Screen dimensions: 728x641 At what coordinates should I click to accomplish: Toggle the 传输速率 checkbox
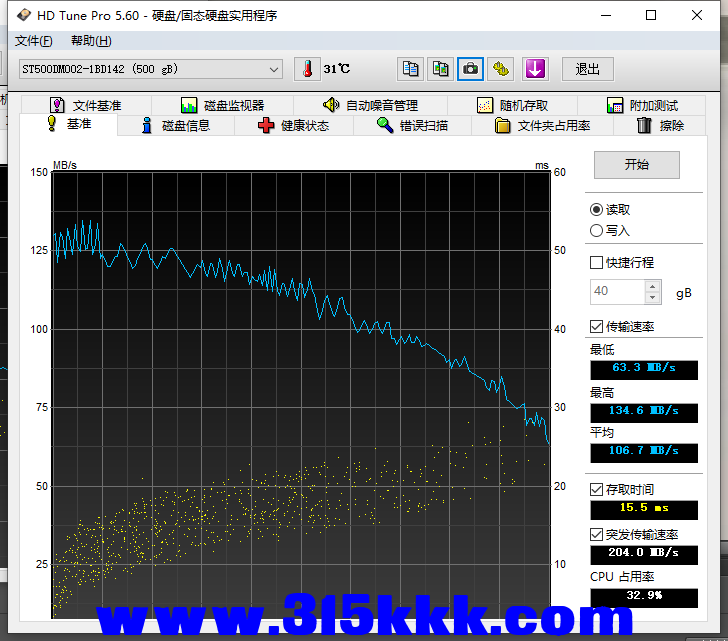[597, 327]
